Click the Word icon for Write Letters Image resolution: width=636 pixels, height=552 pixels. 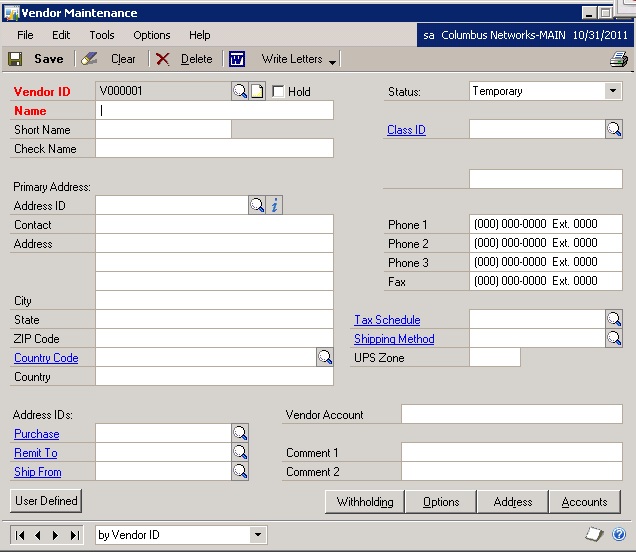(237, 59)
